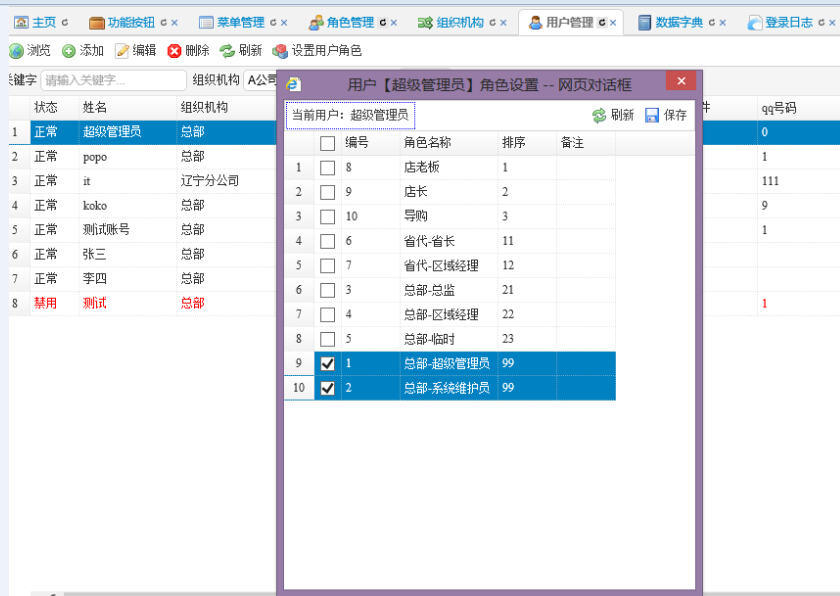Image resolution: width=840 pixels, height=596 pixels.
Task: Refresh the role list in the dialog
Action: click(599, 116)
